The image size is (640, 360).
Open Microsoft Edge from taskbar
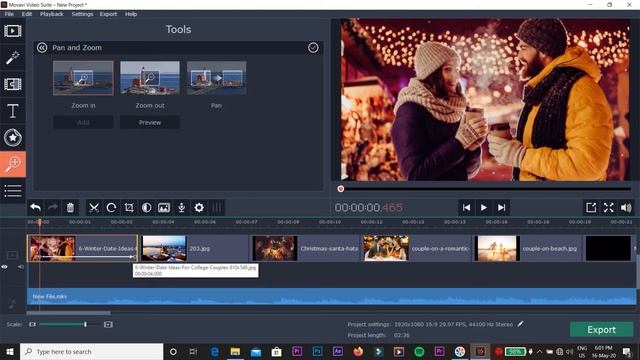tap(215, 351)
